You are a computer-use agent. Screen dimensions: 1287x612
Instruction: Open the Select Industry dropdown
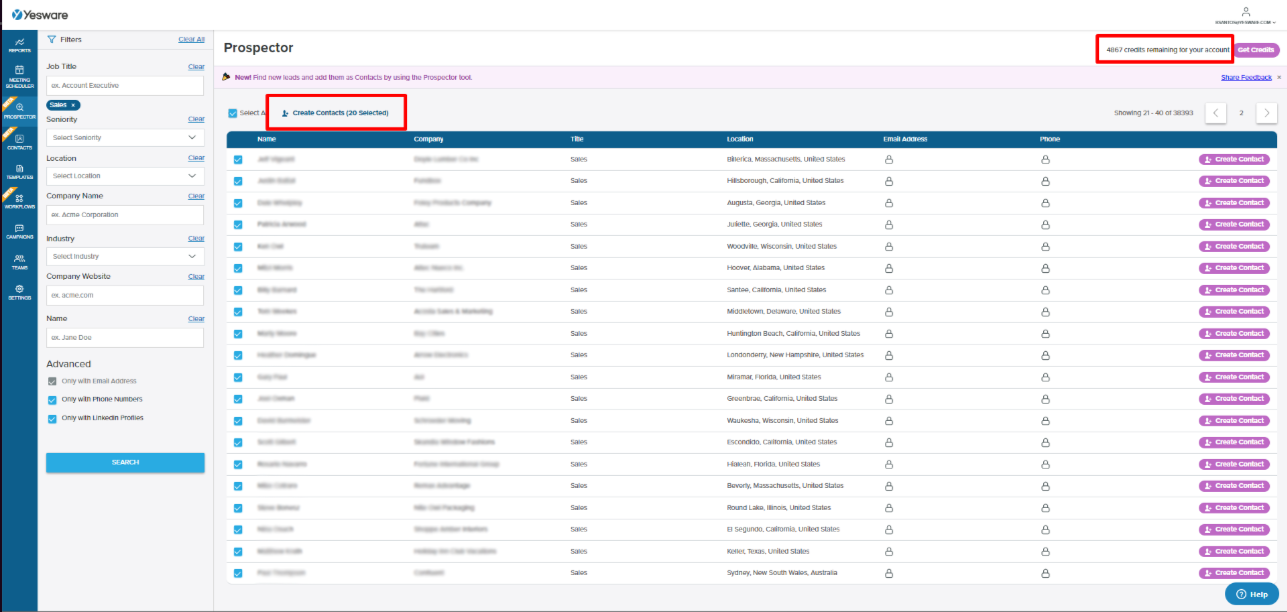coord(125,257)
